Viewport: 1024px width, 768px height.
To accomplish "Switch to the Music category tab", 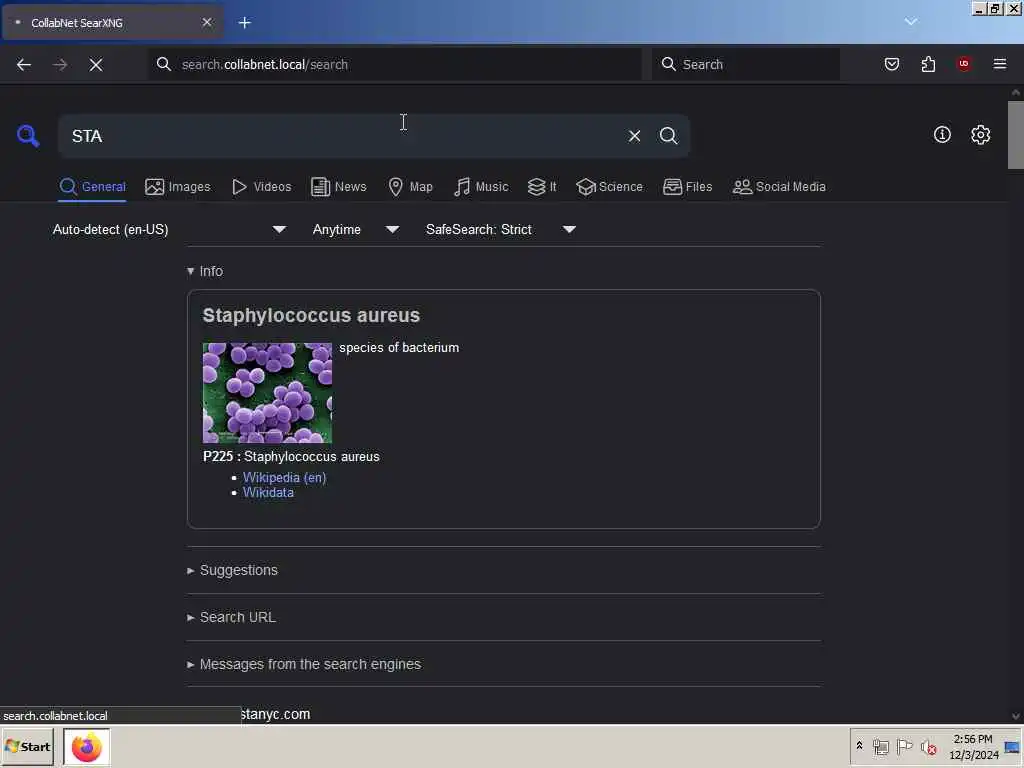I will (481, 187).
